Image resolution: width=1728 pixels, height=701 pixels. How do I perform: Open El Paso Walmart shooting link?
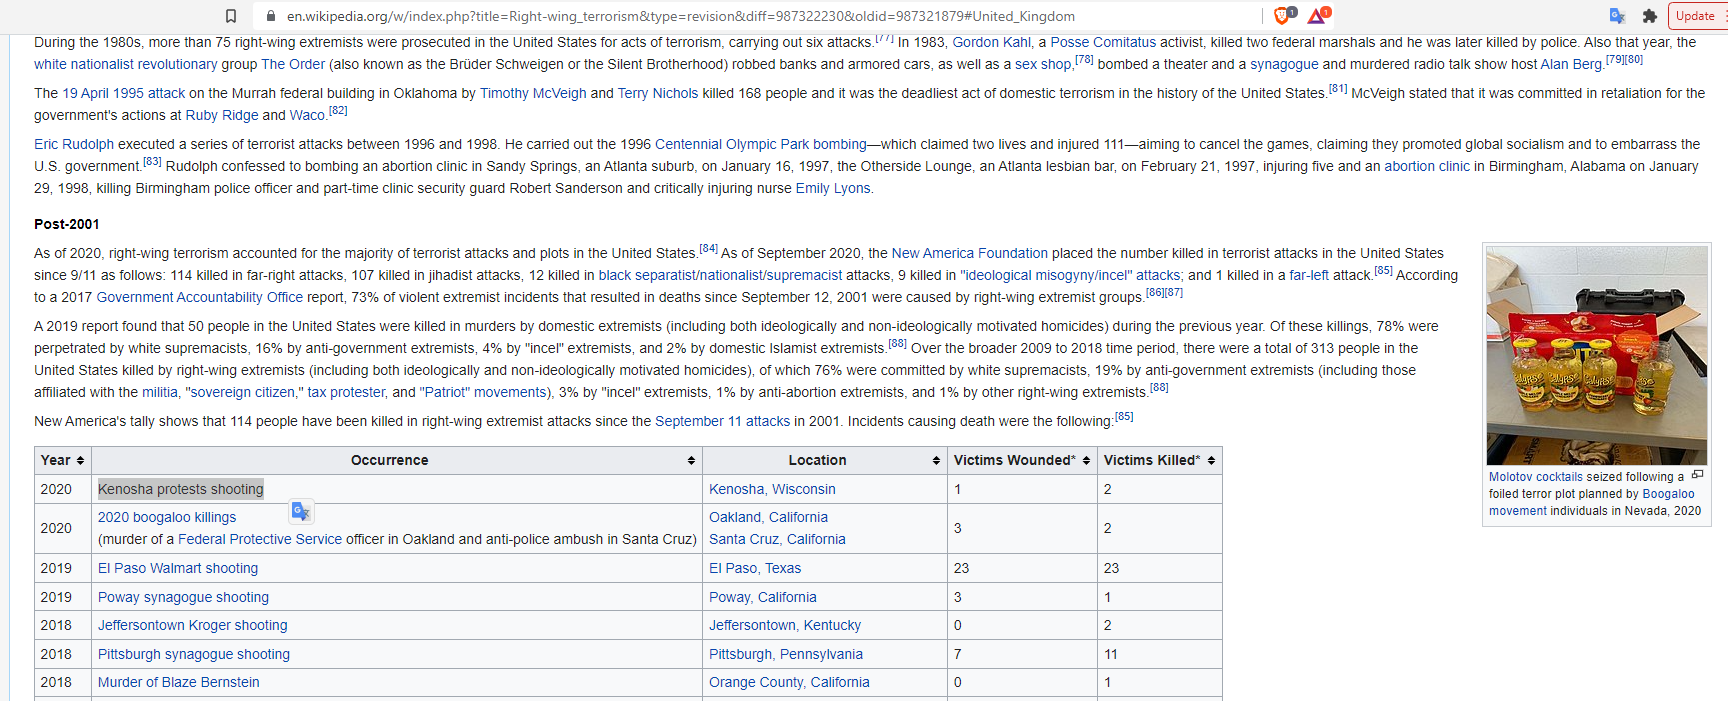pos(178,568)
